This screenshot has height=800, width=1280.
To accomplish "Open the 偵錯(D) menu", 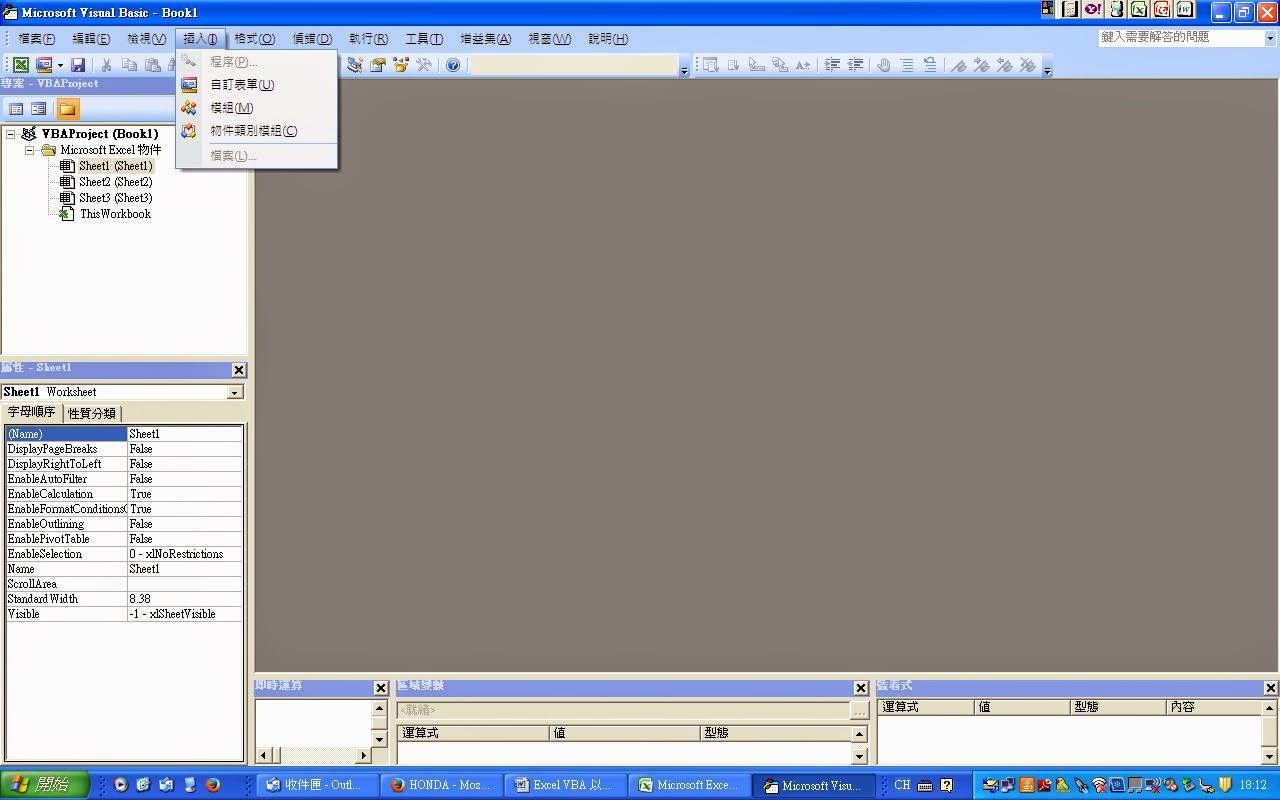I will (312, 39).
